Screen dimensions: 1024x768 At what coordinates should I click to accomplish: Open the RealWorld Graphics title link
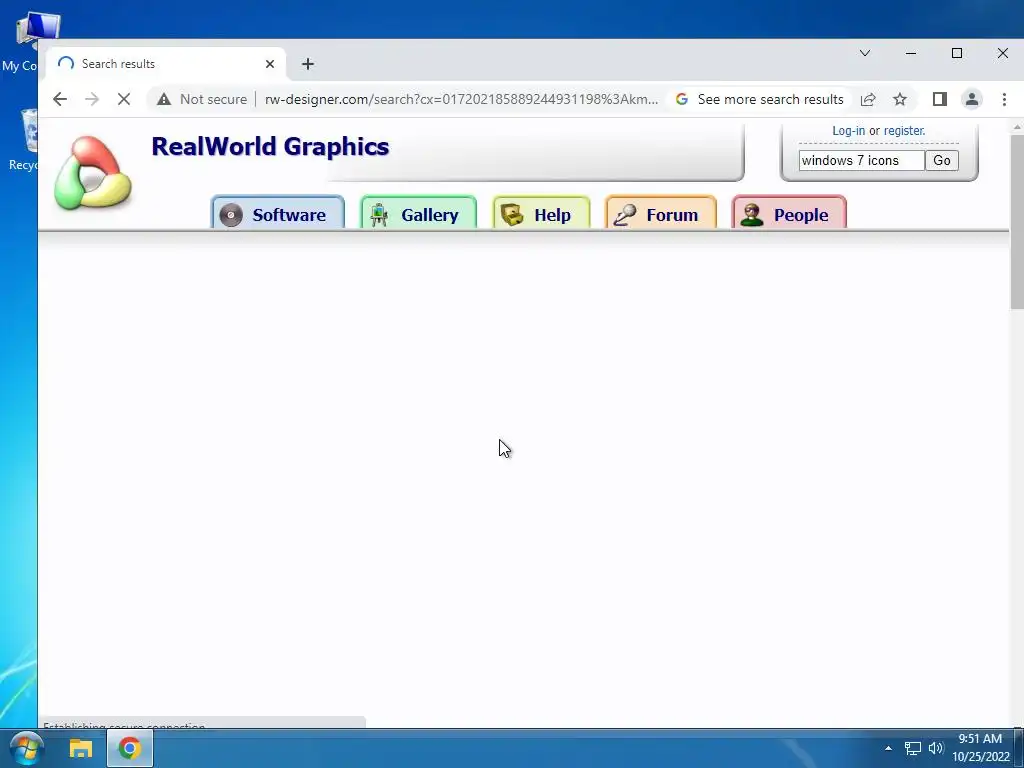(x=270, y=146)
